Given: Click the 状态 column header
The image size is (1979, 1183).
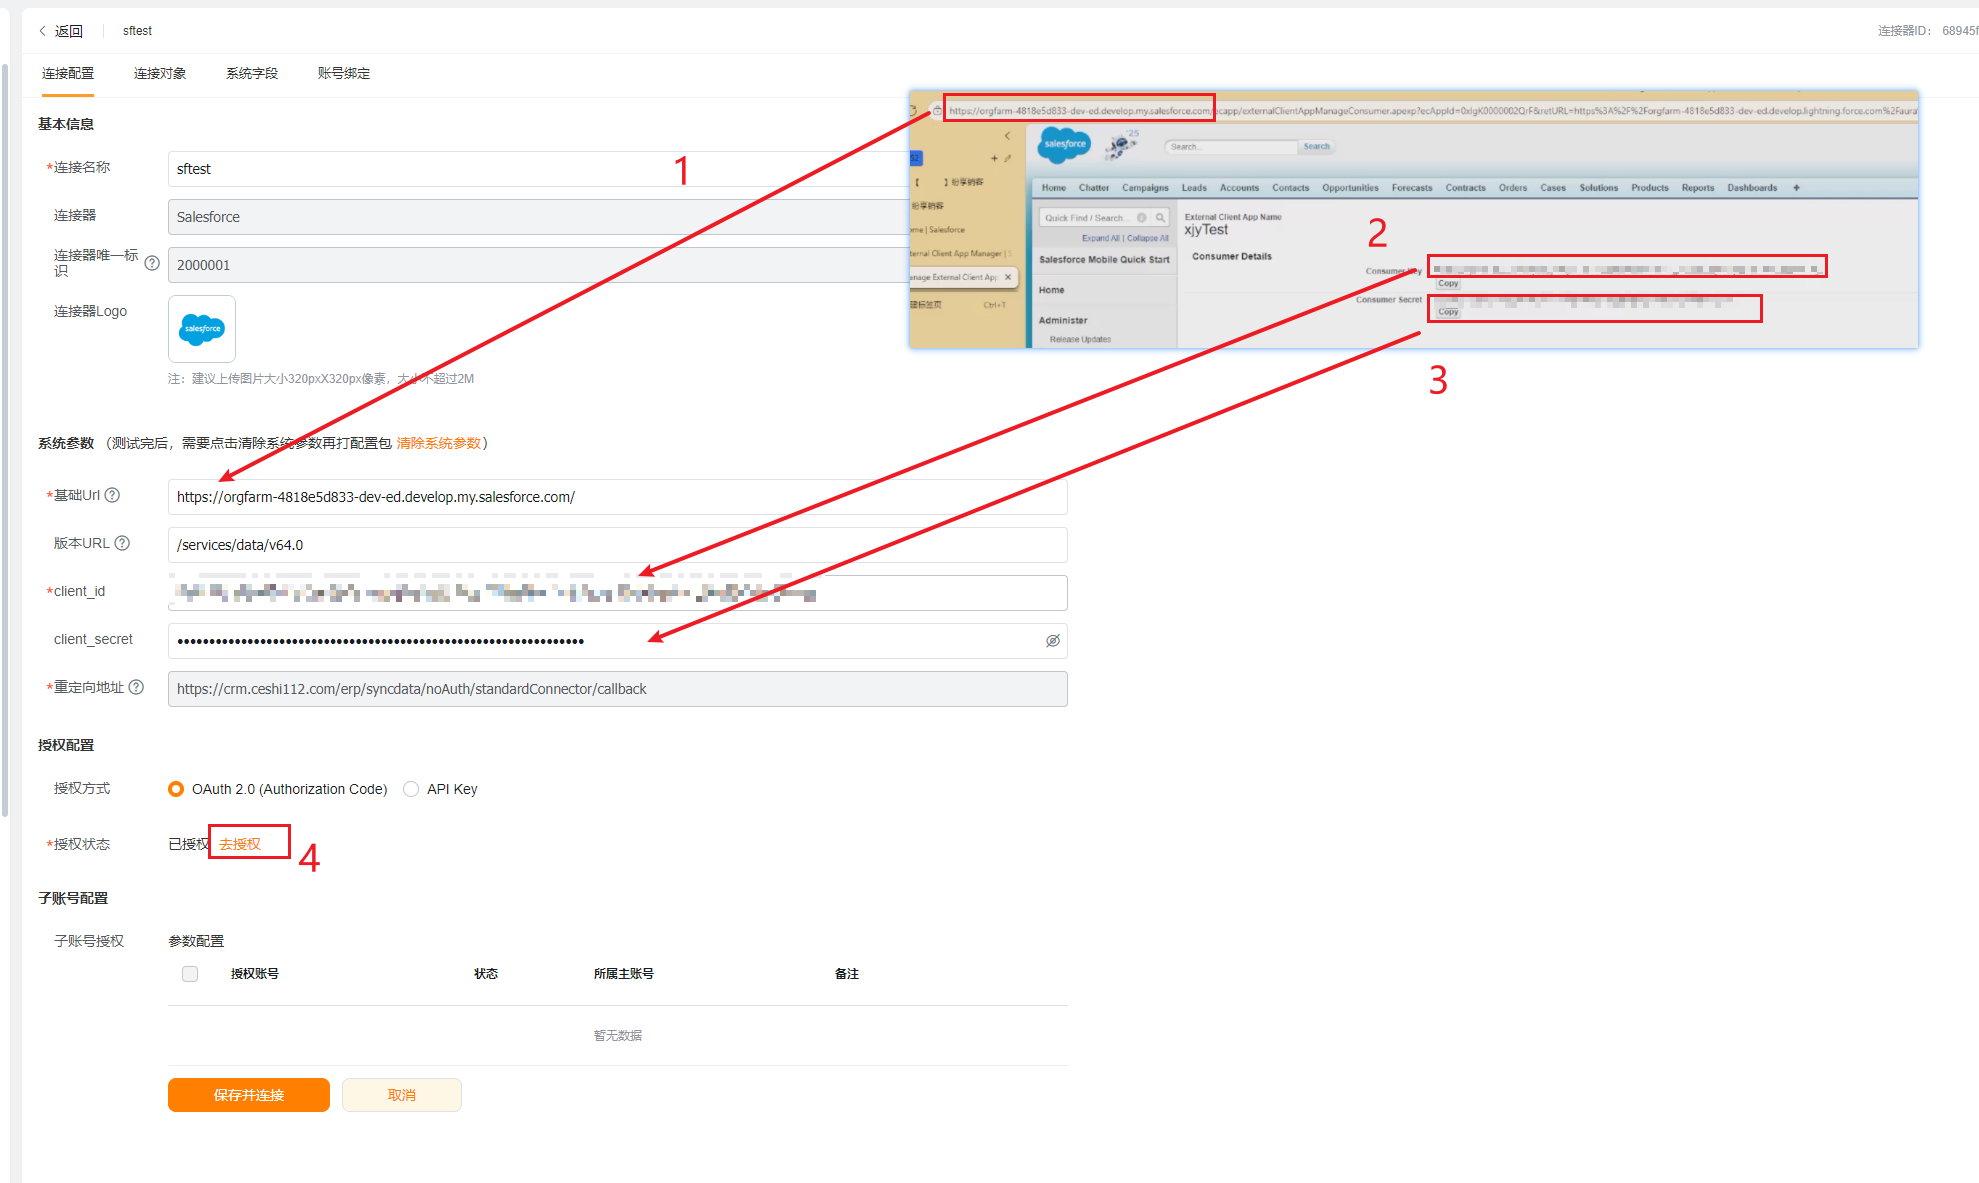Looking at the screenshot, I should [486, 974].
